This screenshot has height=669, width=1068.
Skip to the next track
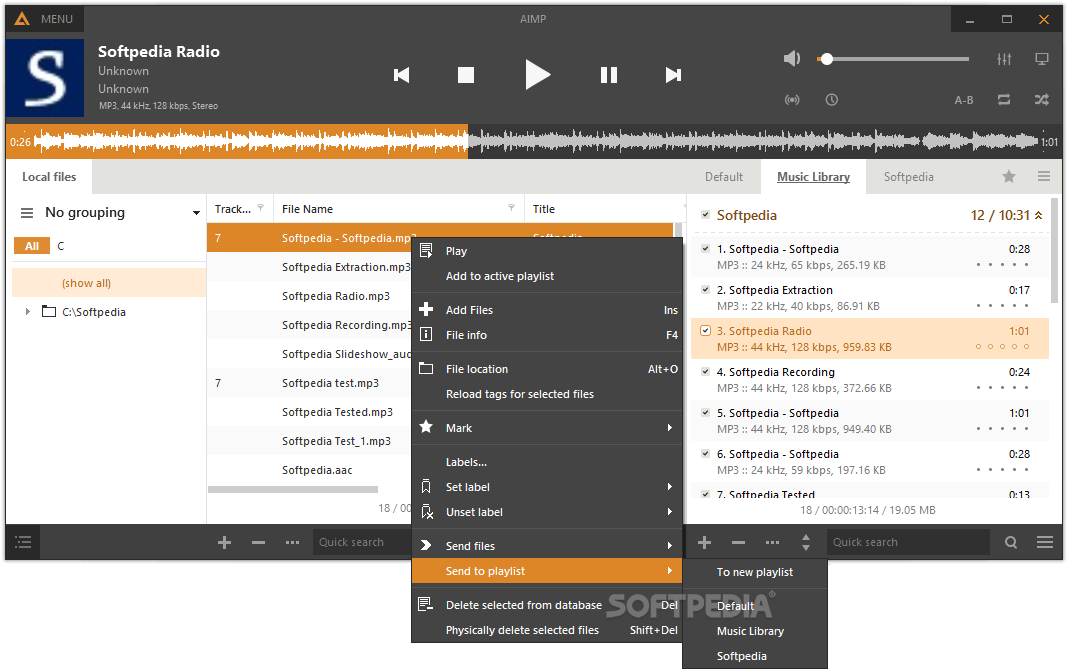pos(673,75)
